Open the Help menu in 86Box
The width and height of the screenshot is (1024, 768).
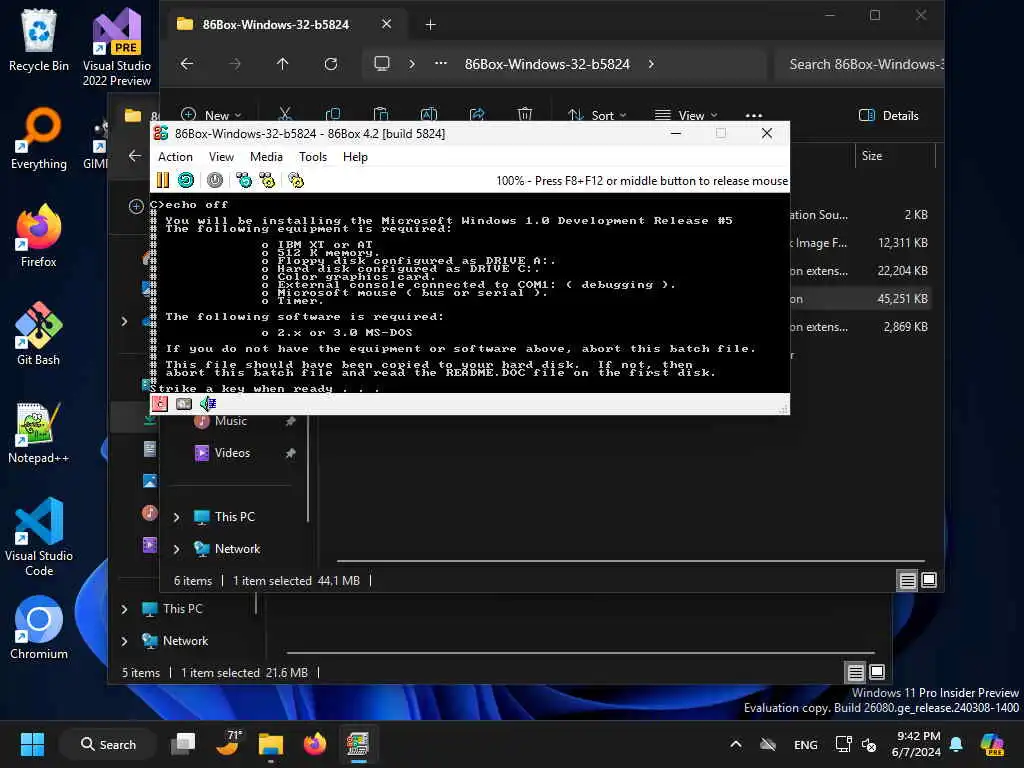(355, 157)
